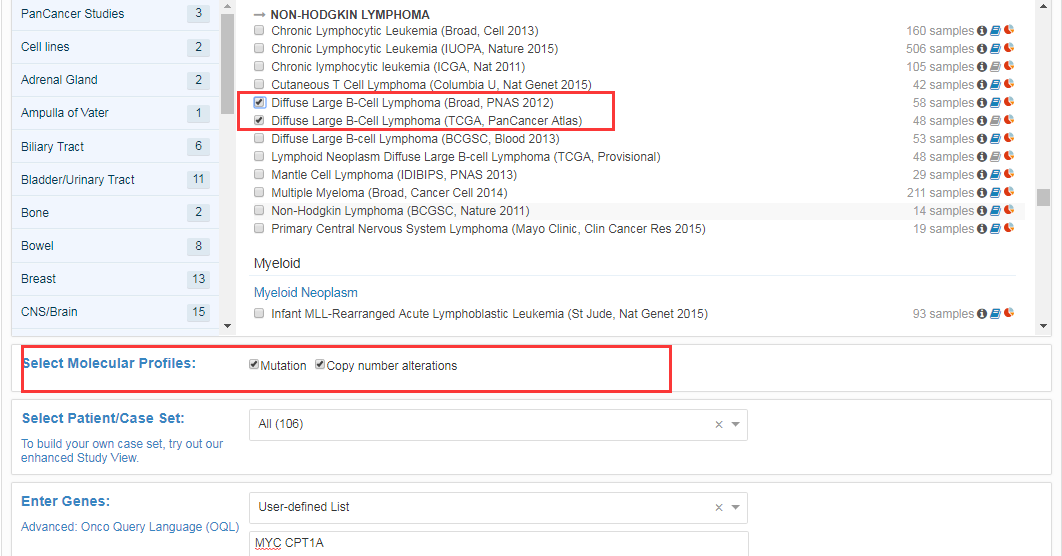Image resolution: width=1062 pixels, height=556 pixels.
Task: Clear the All (106) case set selection
Action: pyautogui.click(x=718, y=424)
